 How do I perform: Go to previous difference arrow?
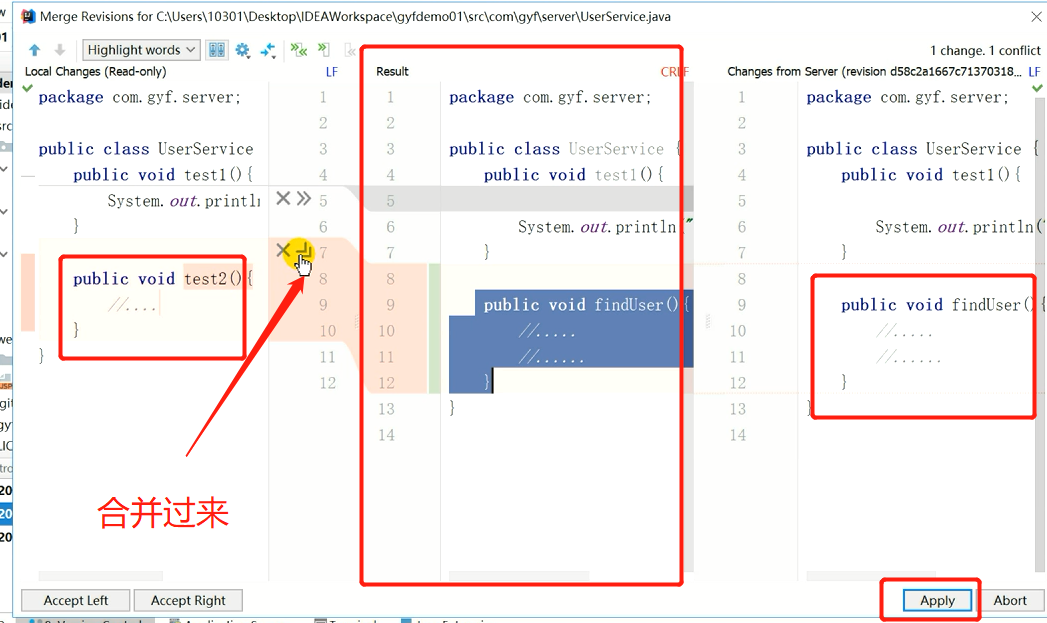35,50
